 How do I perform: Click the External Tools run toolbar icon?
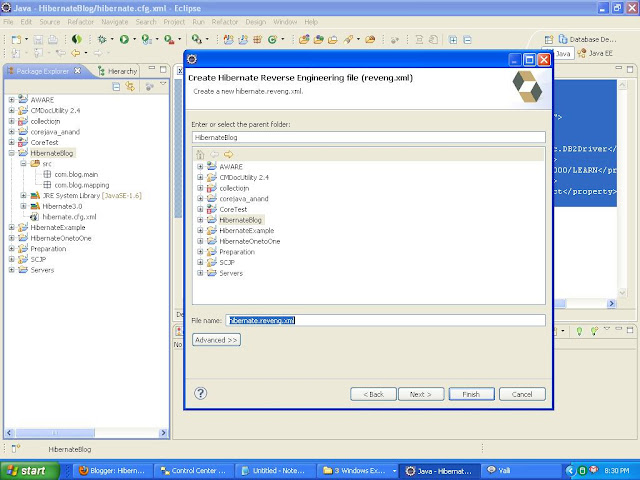pyautogui.click(x=169, y=40)
